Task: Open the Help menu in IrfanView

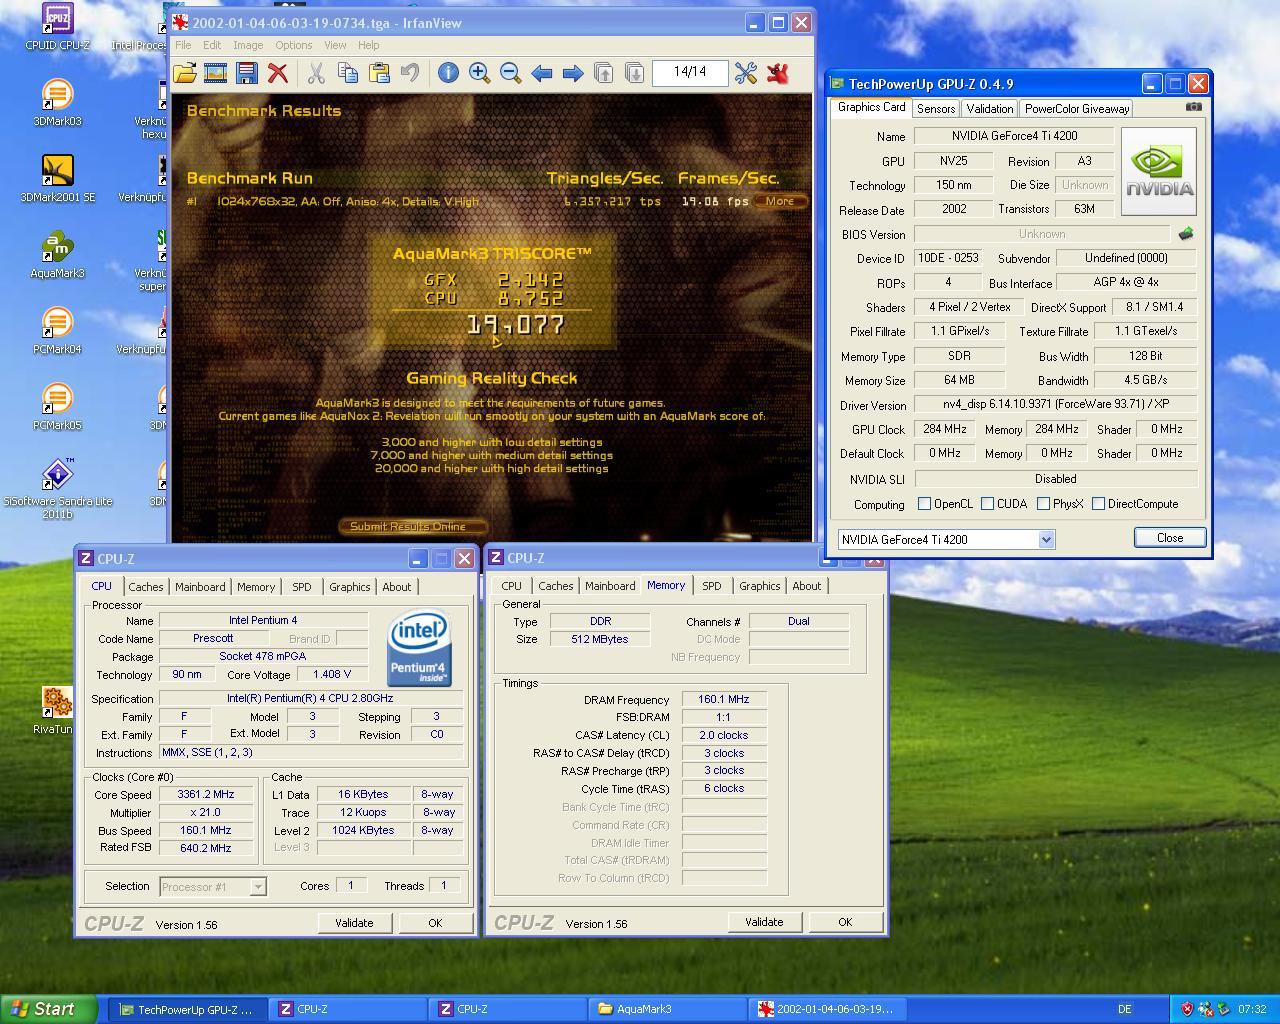Action: [369, 45]
